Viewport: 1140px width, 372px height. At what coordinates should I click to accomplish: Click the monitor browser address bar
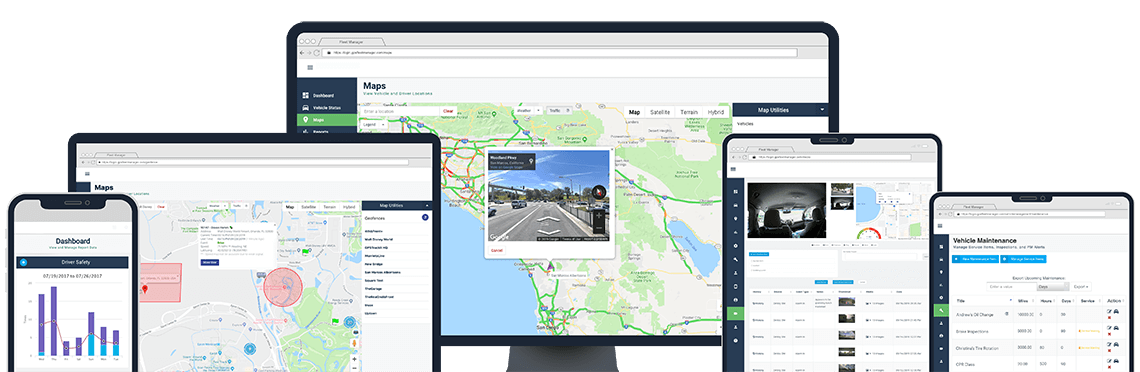tap(560, 52)
